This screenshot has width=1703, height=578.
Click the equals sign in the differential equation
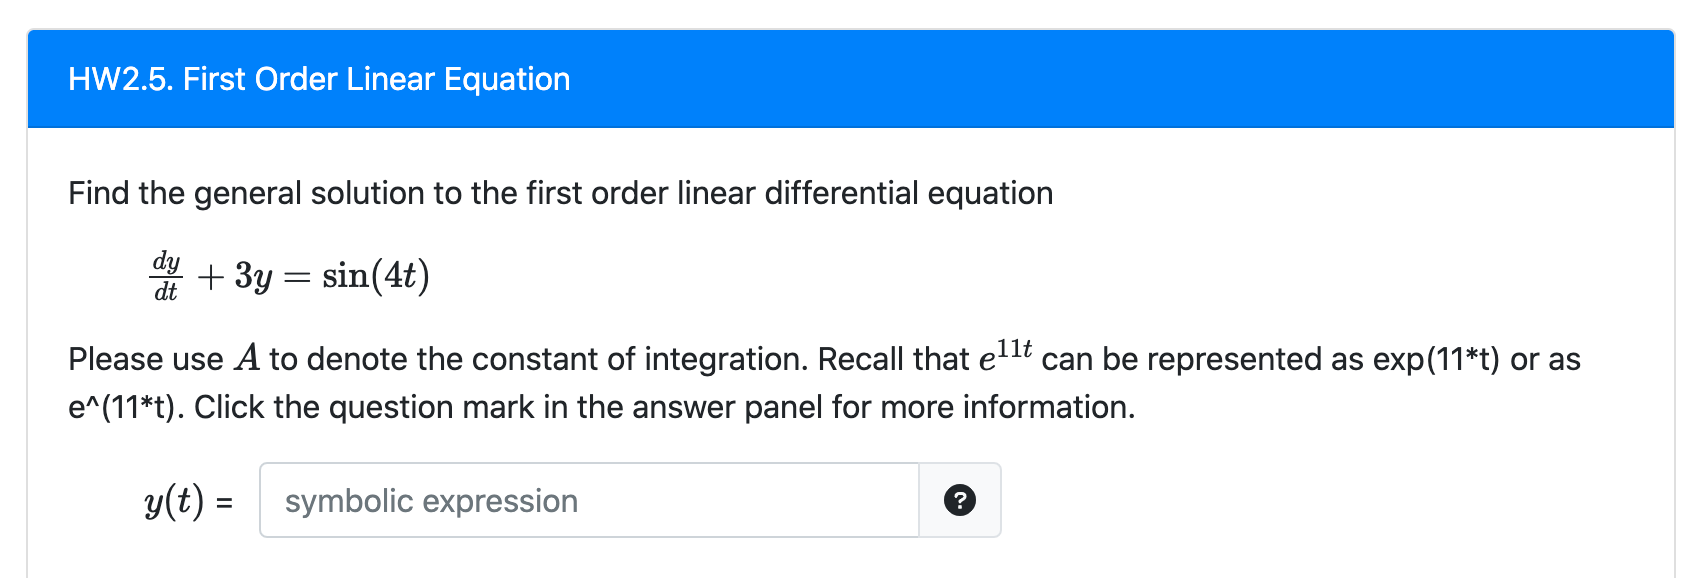coord(297,278)
